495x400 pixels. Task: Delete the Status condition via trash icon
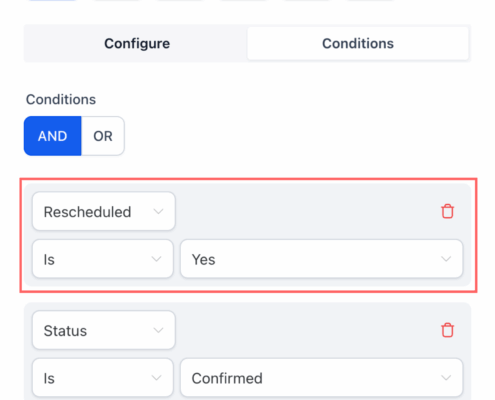(447, 330)
